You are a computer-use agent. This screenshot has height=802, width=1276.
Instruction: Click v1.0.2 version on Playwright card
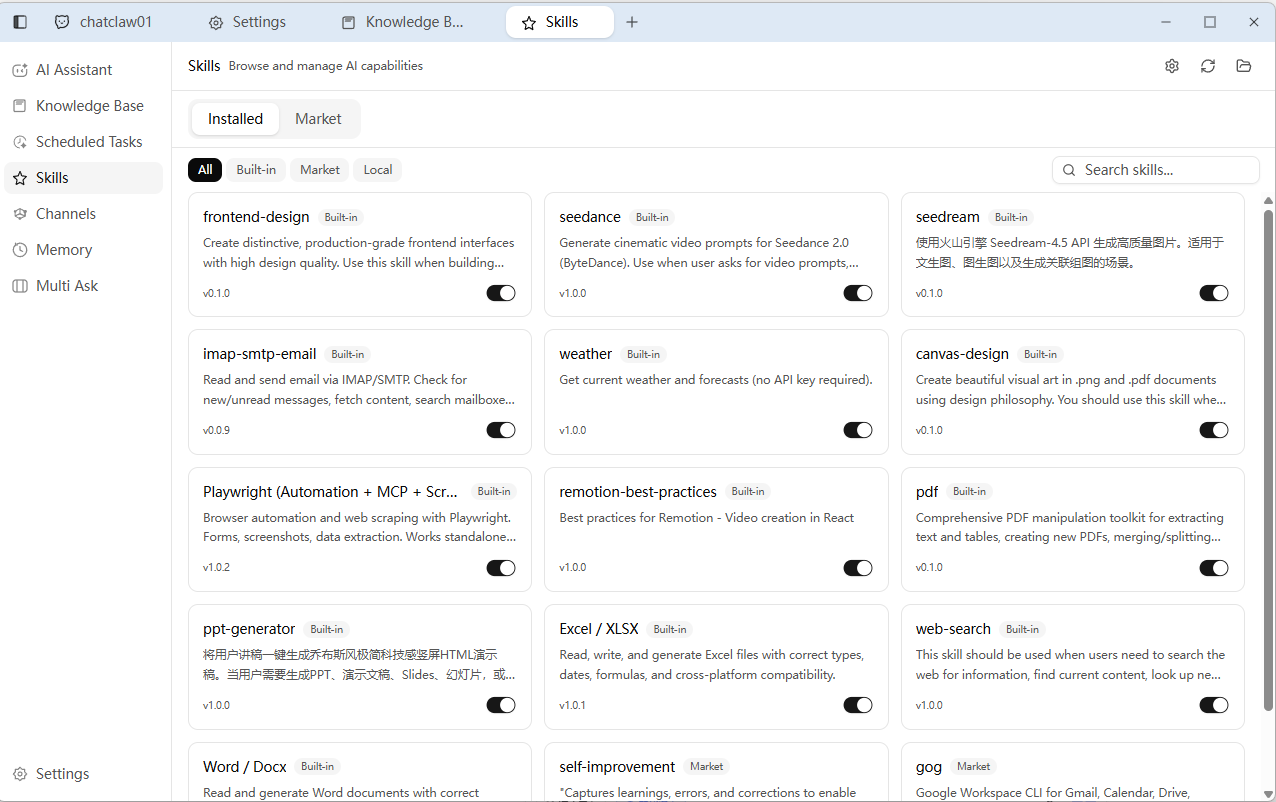216,568
